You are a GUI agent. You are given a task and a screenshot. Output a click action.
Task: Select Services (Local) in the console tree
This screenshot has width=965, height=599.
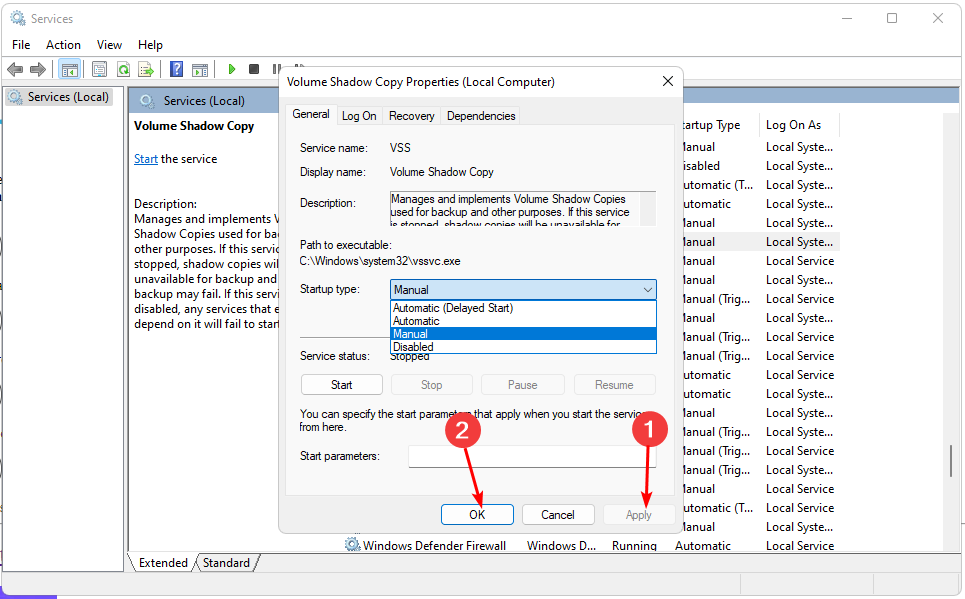click(x=60, y=97)
